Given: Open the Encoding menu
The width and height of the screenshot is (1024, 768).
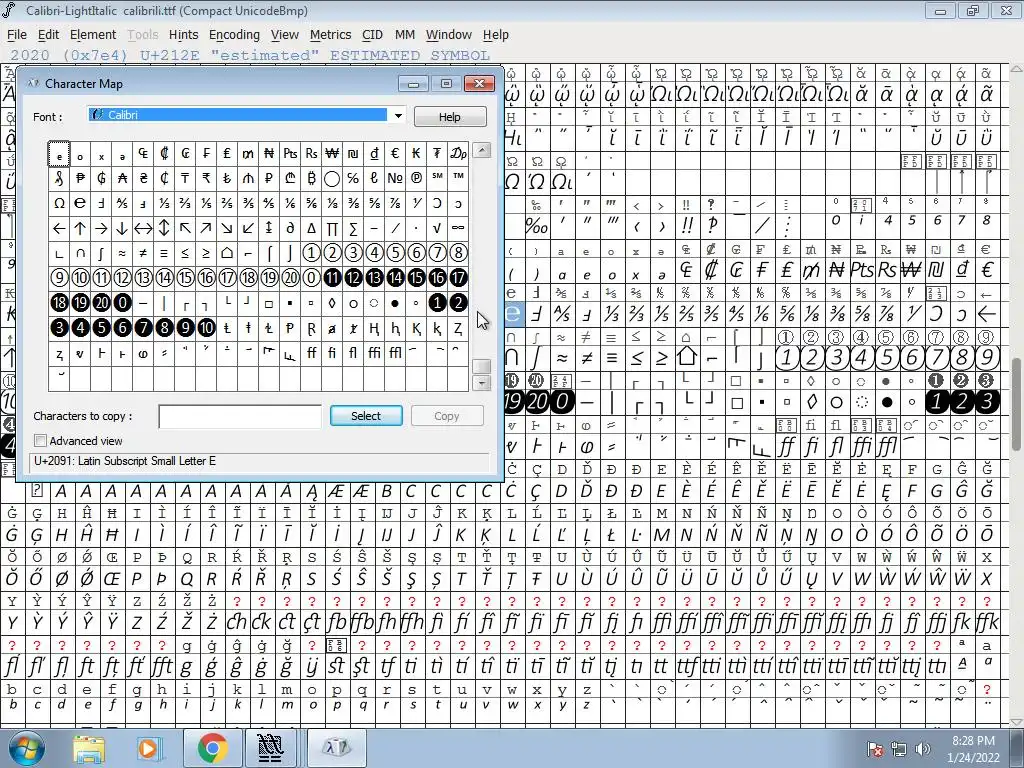Looking at the screenshot, I should [234, 35].
